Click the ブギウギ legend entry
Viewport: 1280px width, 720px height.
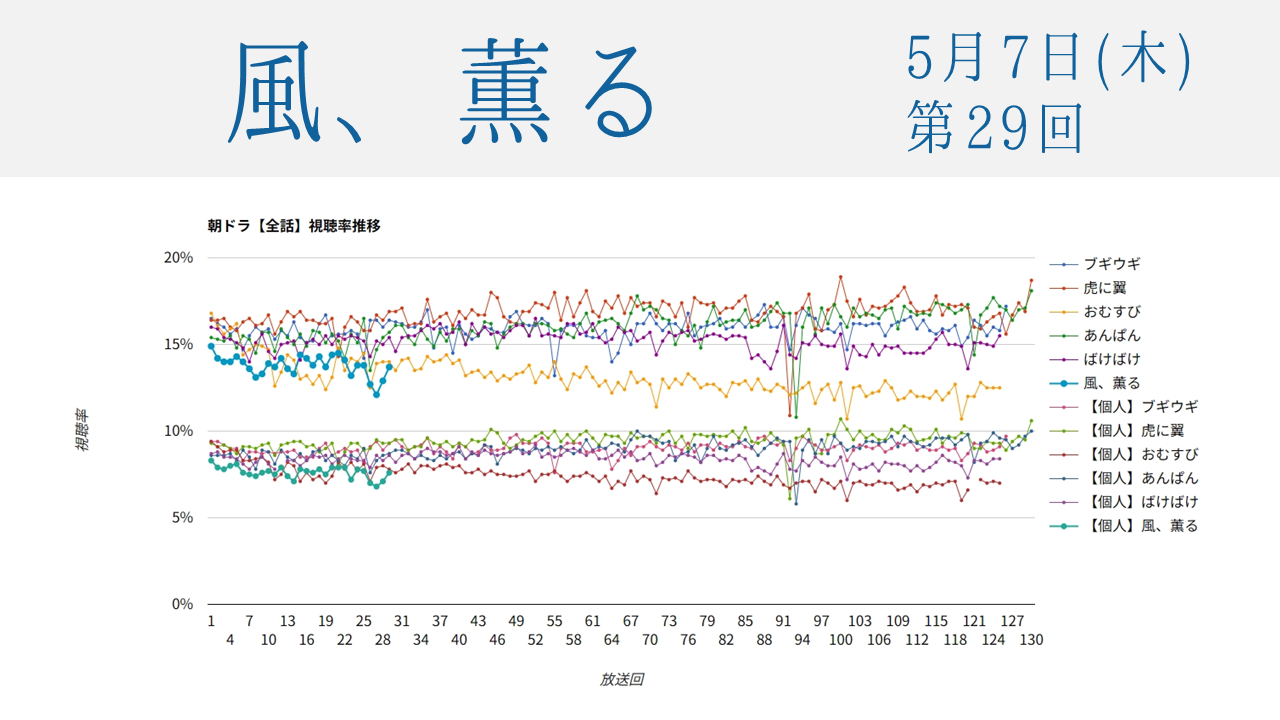pyautogui.click(x=1095, y=264)
